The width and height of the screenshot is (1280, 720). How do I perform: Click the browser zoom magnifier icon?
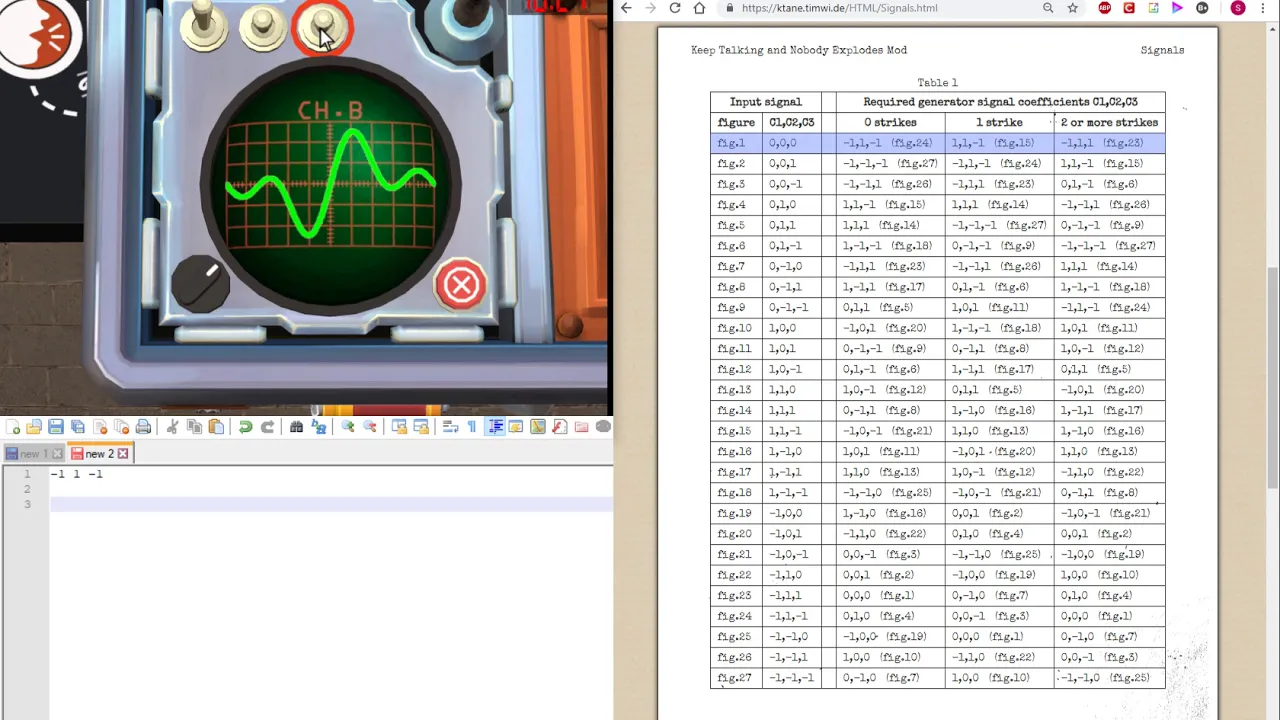1048,8
